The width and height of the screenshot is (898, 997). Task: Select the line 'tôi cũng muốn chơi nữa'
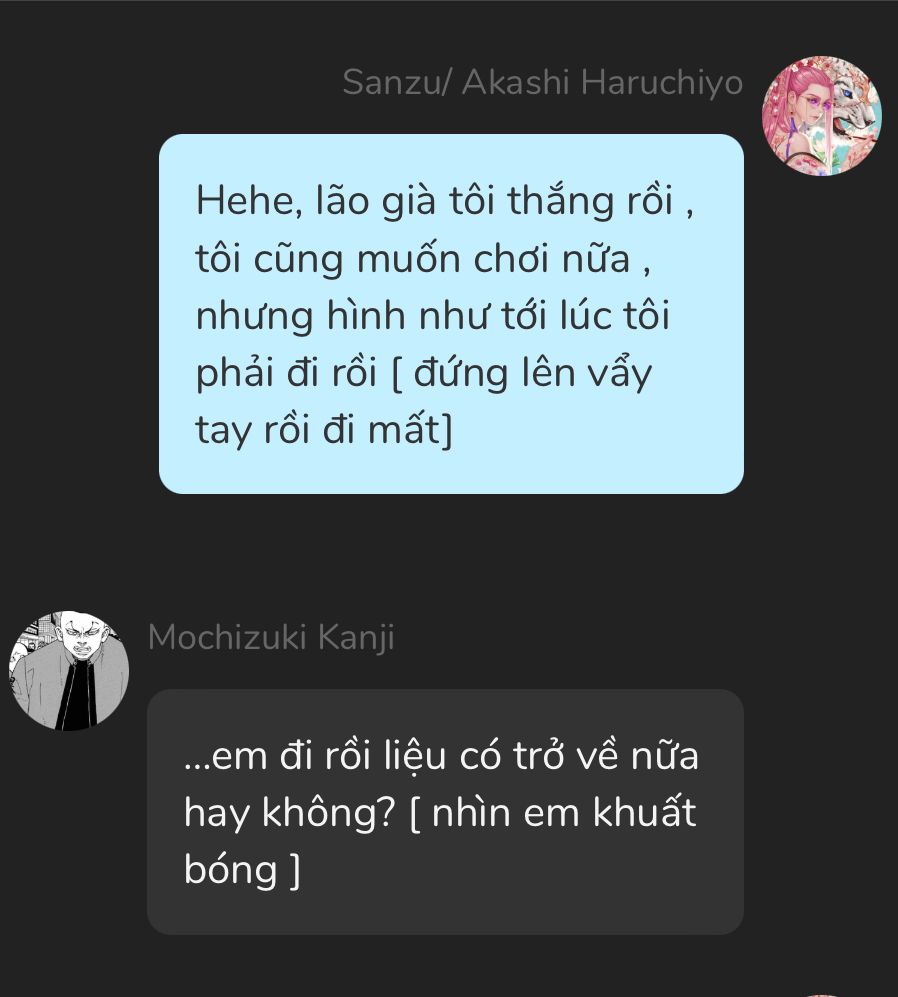point(424,259)
